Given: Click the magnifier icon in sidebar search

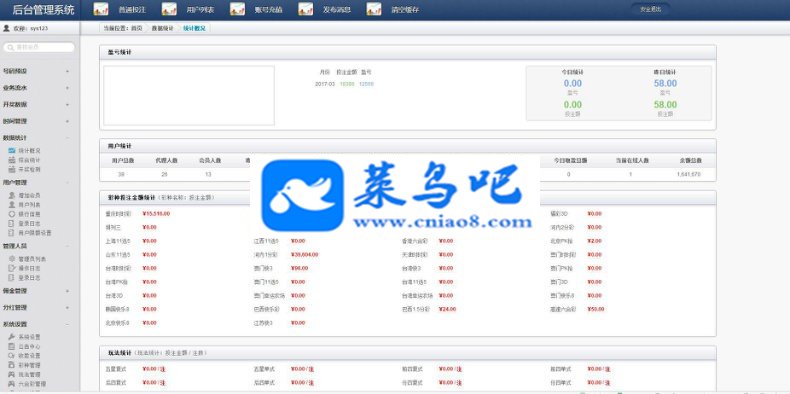Looking at the screenshot, I should click(x=11, y=47).
